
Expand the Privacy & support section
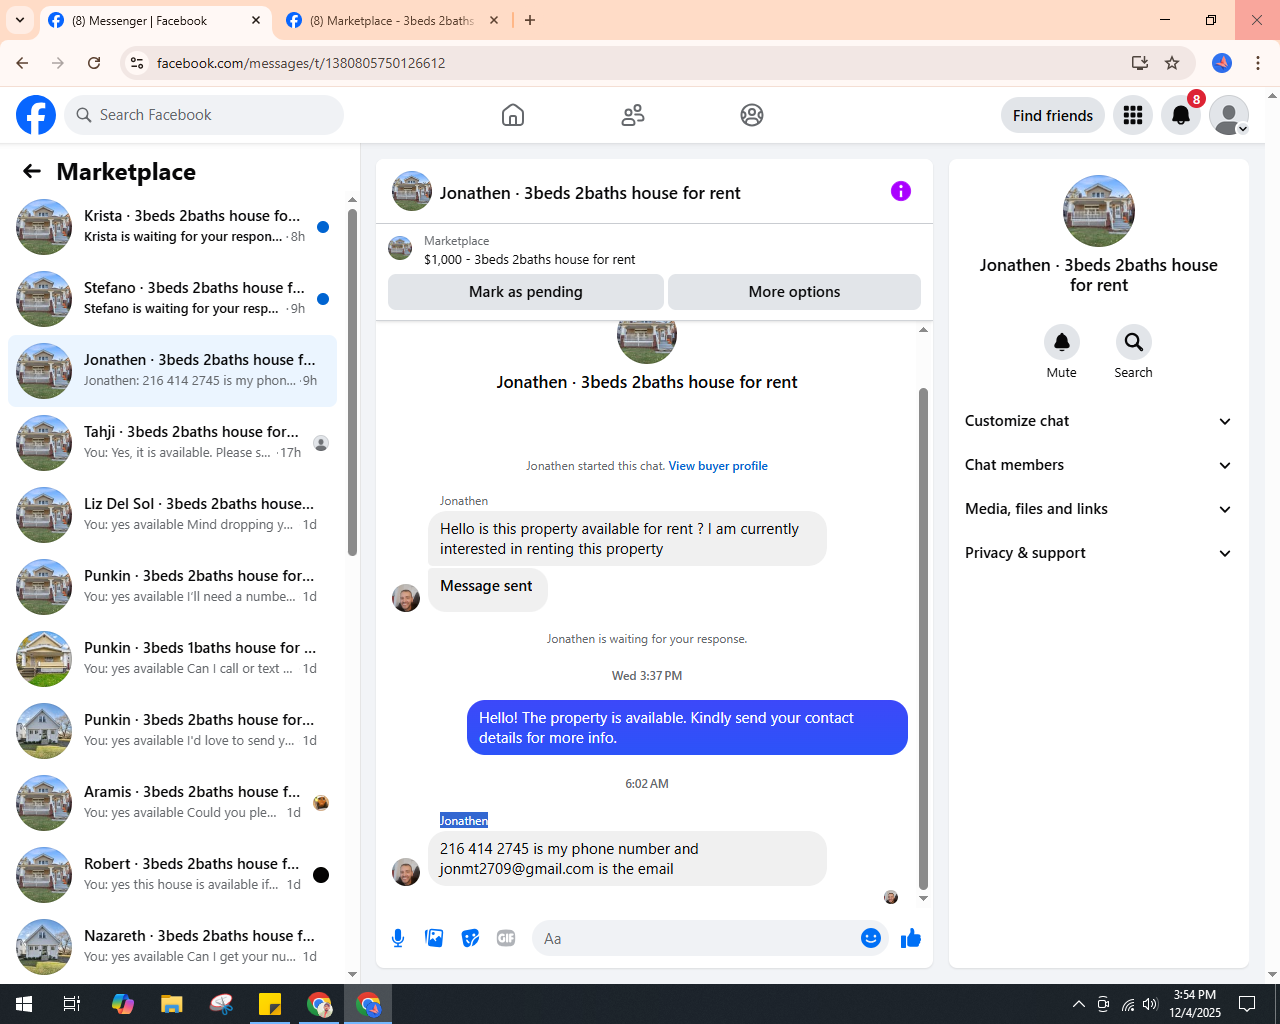[x=1099, y=553]
